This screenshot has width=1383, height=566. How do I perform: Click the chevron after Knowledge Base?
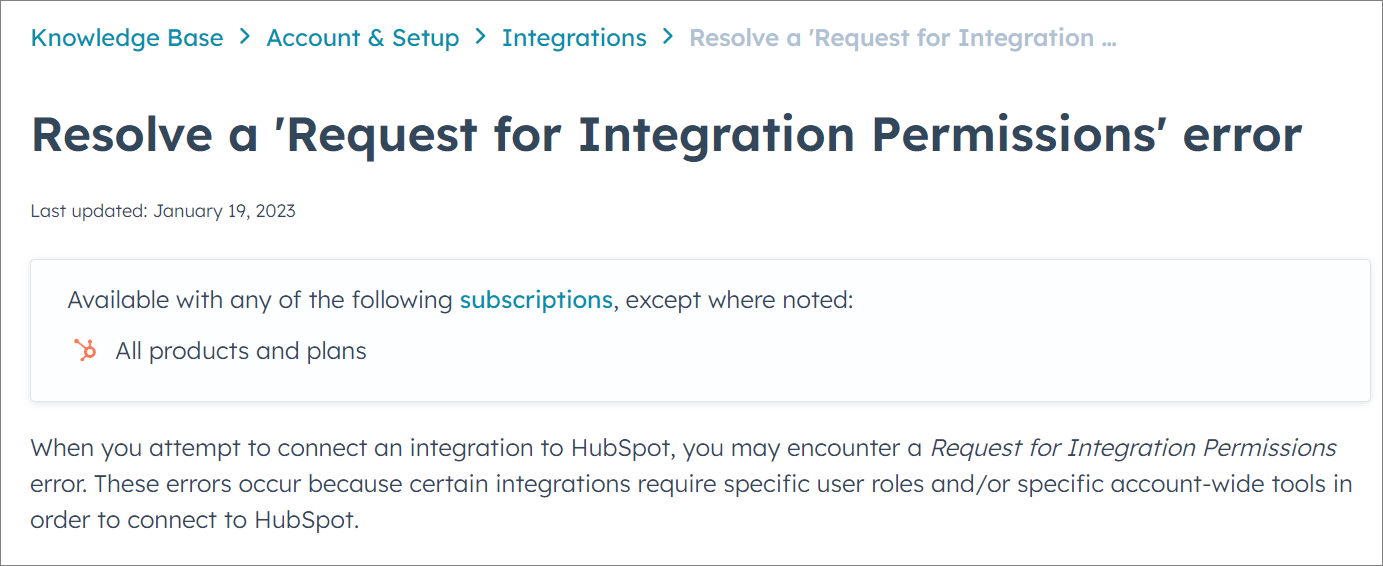tap(245, 38)
